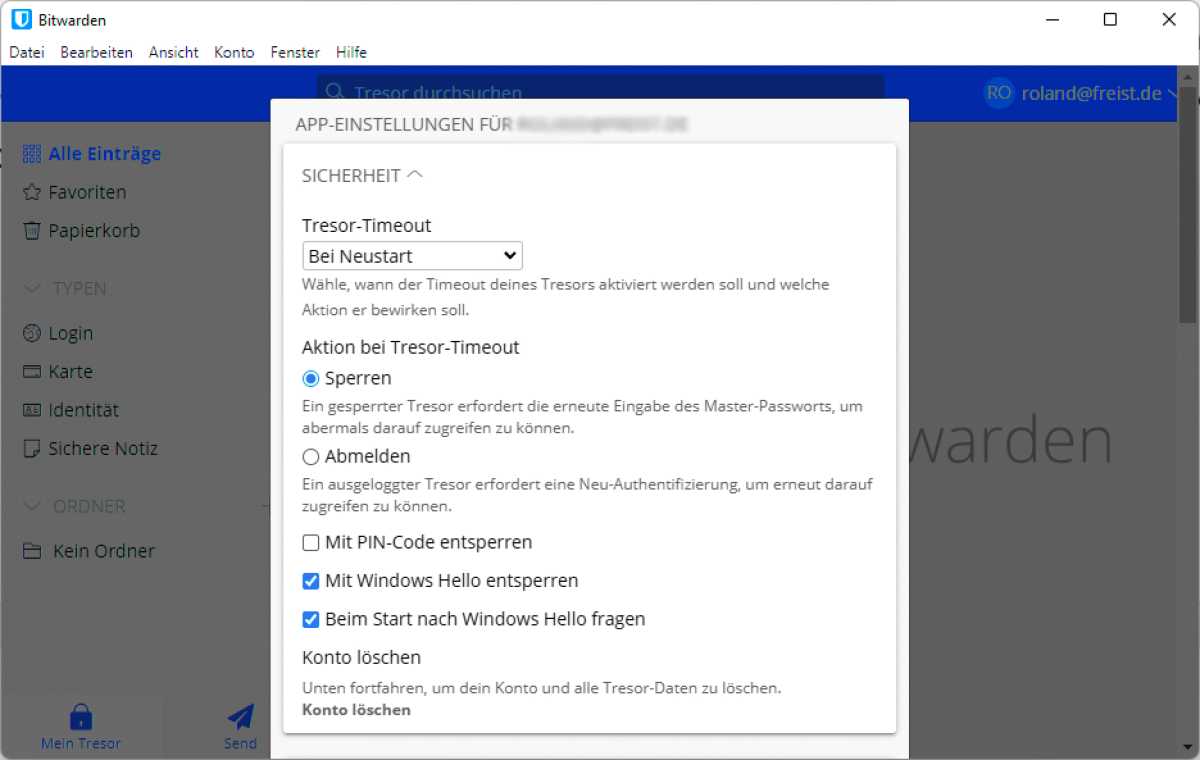1200x760 pixels.
Task: Click the Karte credit card icon
Action: [32, 372]
